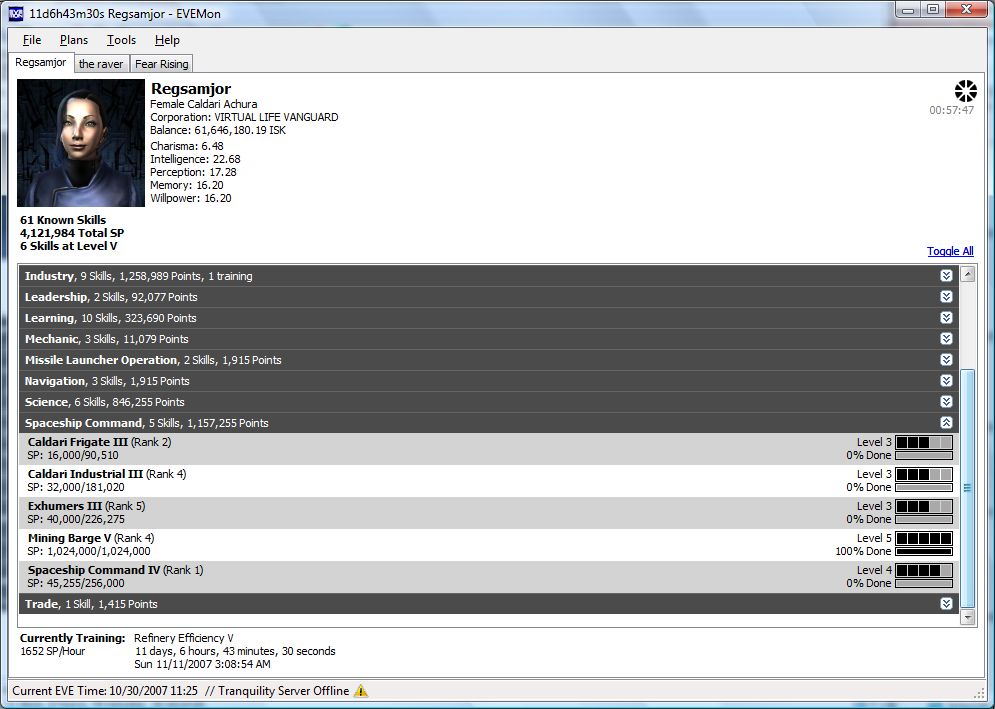This screenshot has width=995, height=709.
Task: Click Refinery Efficiency V training skill text
Action: (184, 638)
